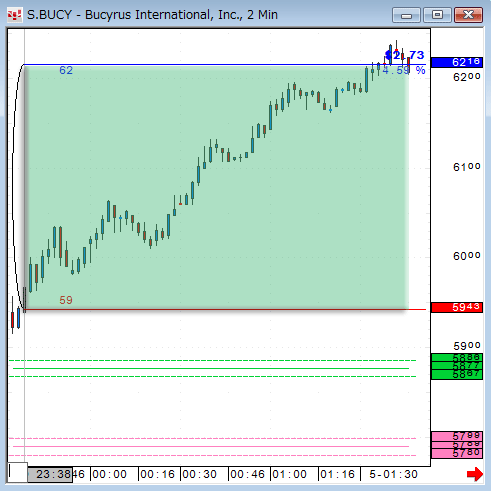
Task: Click the red arrow at bottom right
Action: point(475,474)
